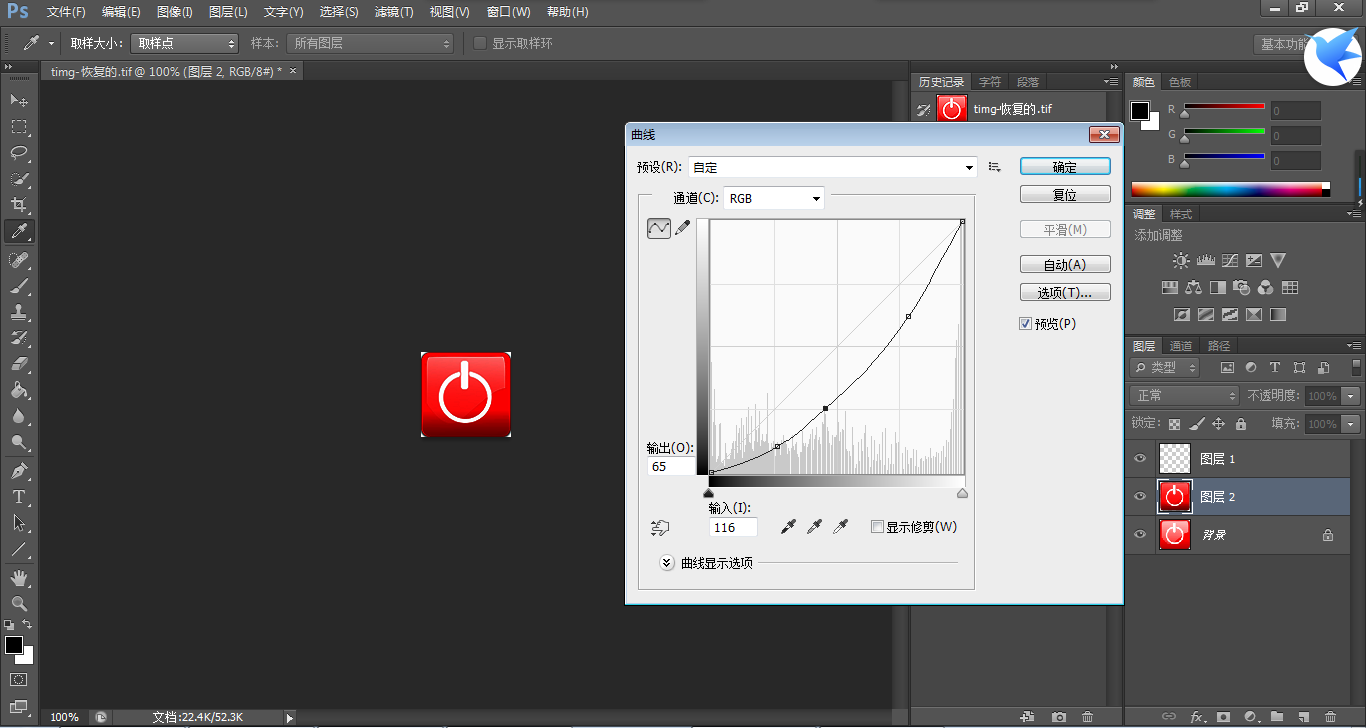Pick the gray point eyedropper in Curves
This screenshot has width=1366, height=728.
815,526
